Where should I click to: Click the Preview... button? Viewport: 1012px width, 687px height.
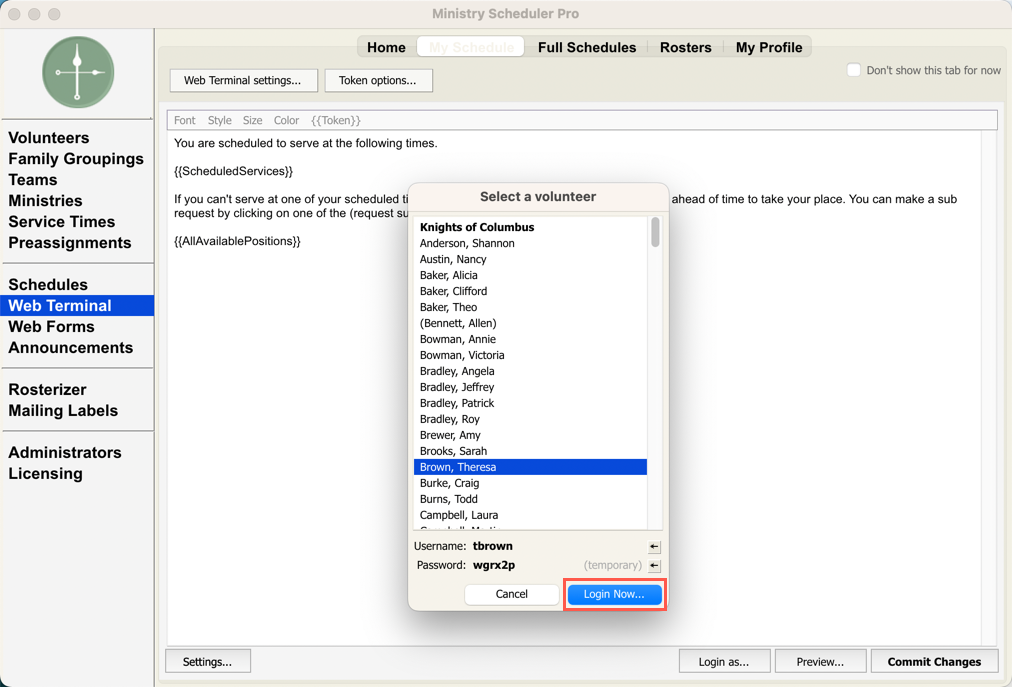(820, 662)
